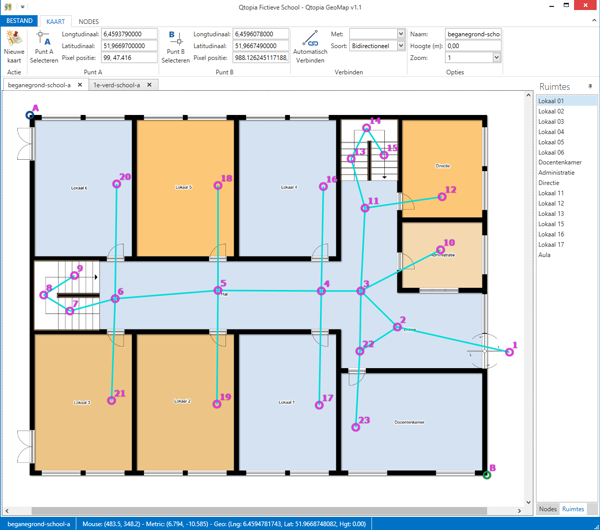Screen dimensions: 600x530
Task: Pin the Ruimtes panel
Action: (x=590, y=87)
